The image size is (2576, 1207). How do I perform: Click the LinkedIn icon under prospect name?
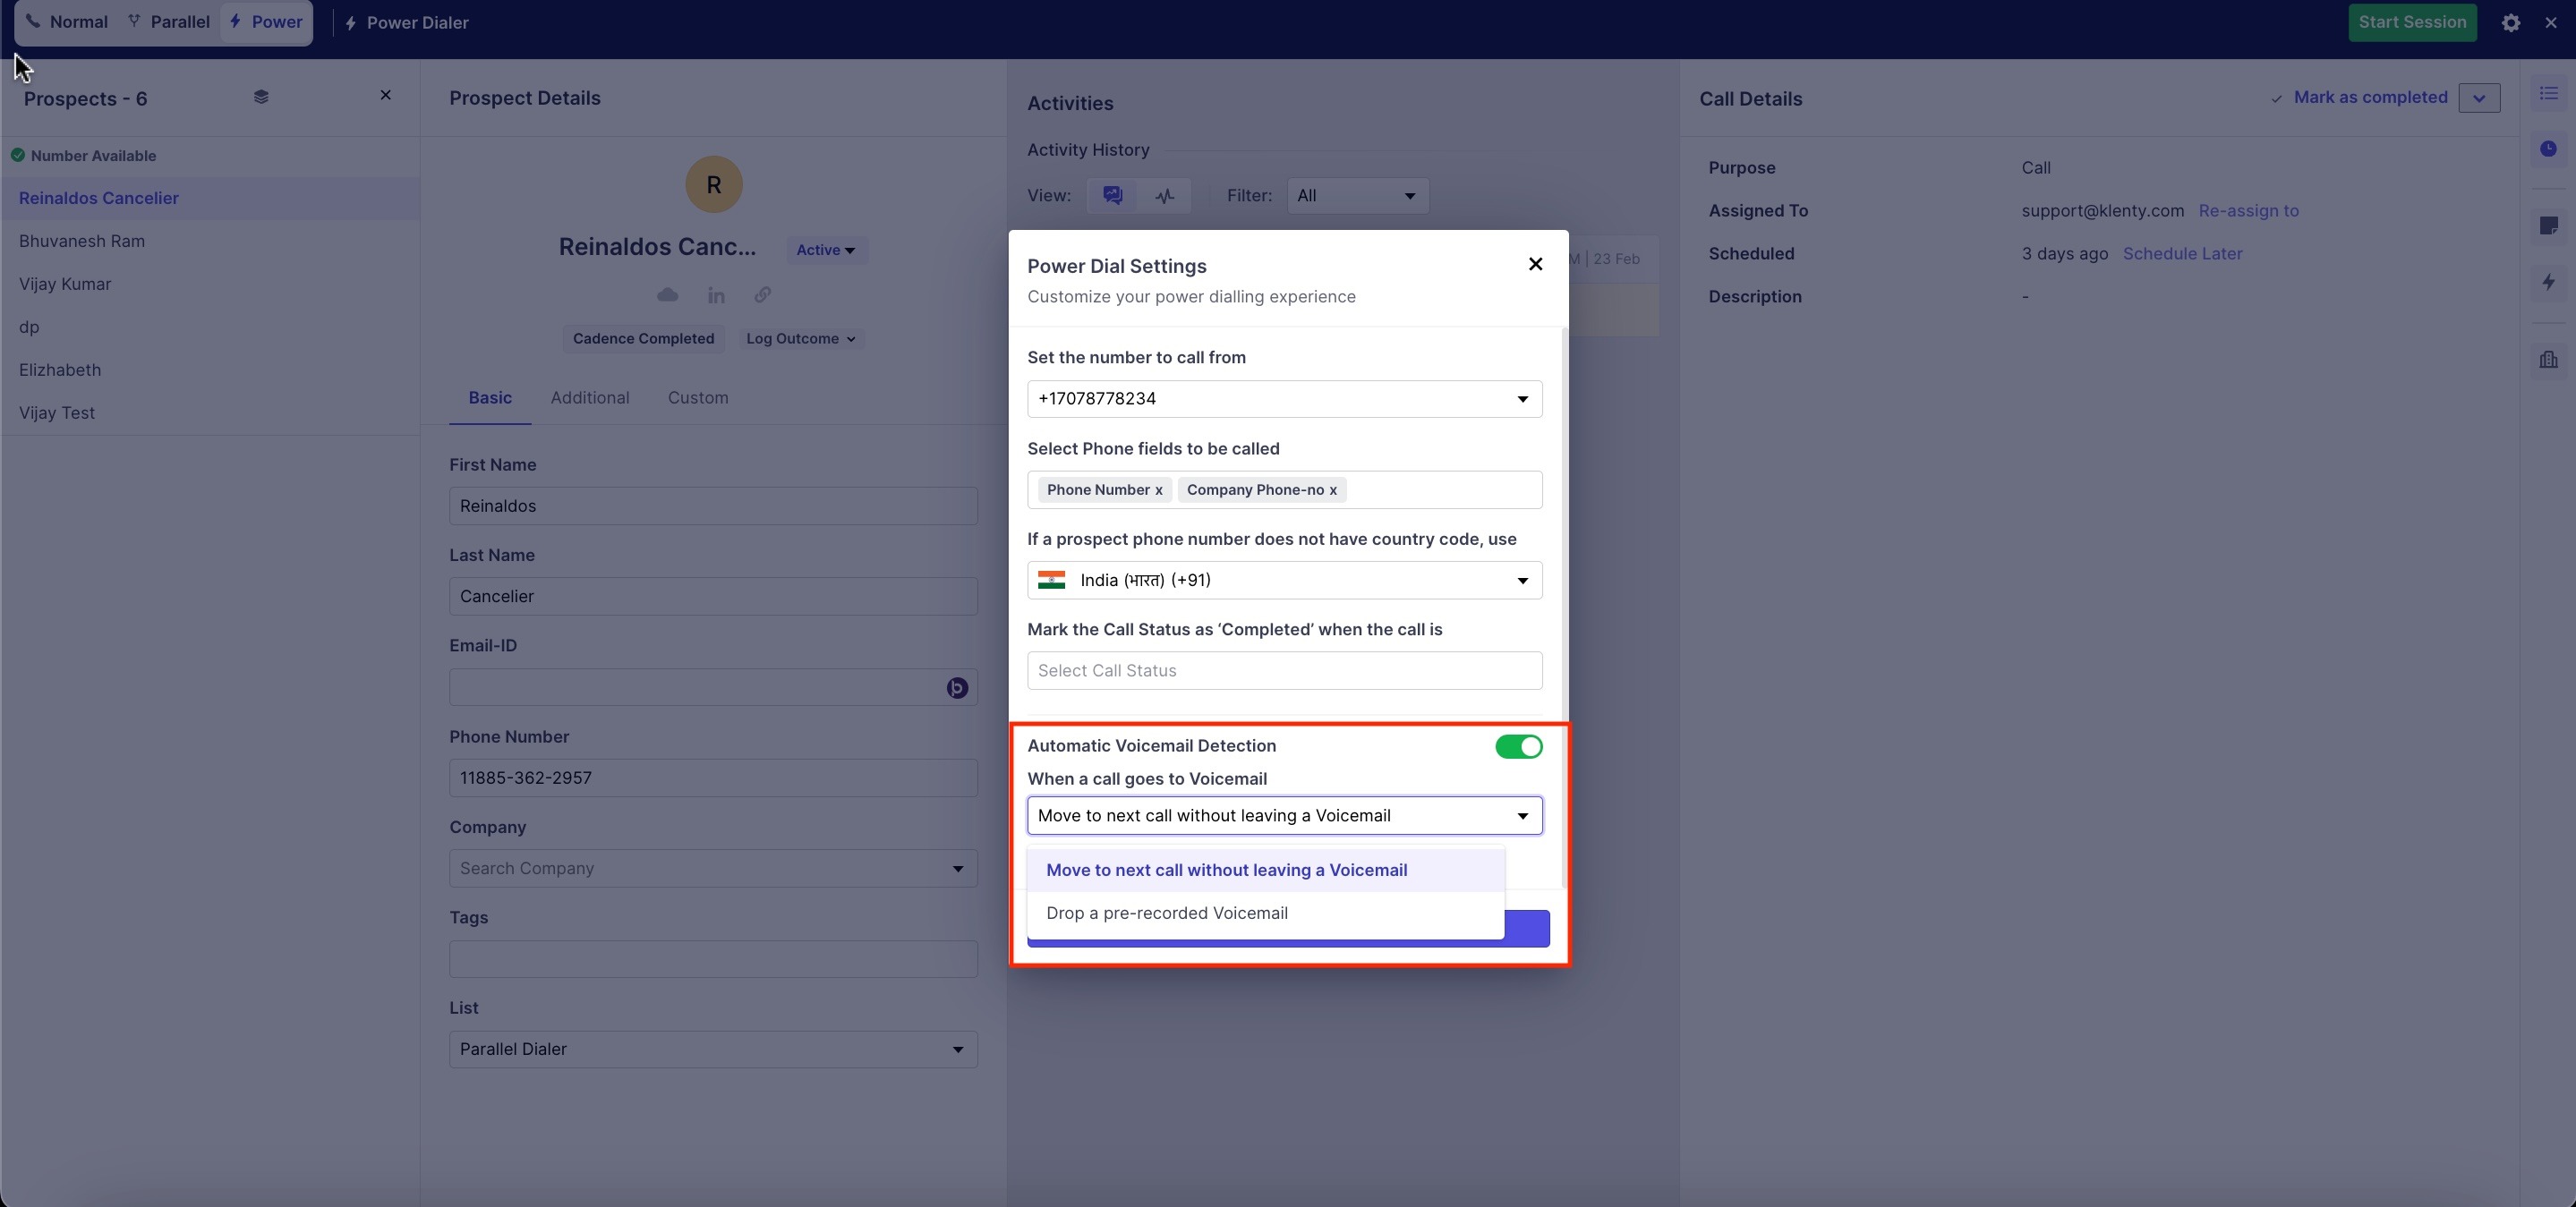pos(716,295)
